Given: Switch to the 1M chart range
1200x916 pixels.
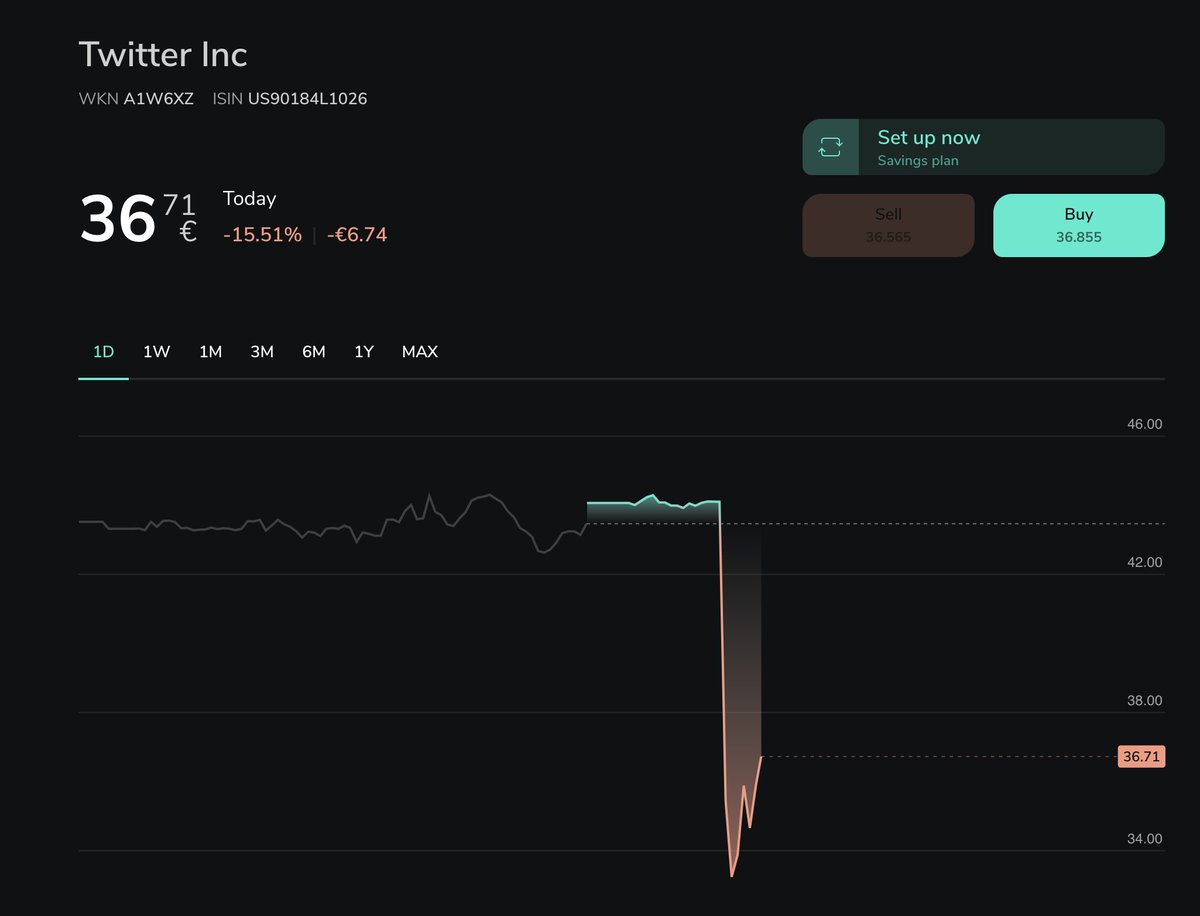Looking at the screenshot, I should click(210, 352).
